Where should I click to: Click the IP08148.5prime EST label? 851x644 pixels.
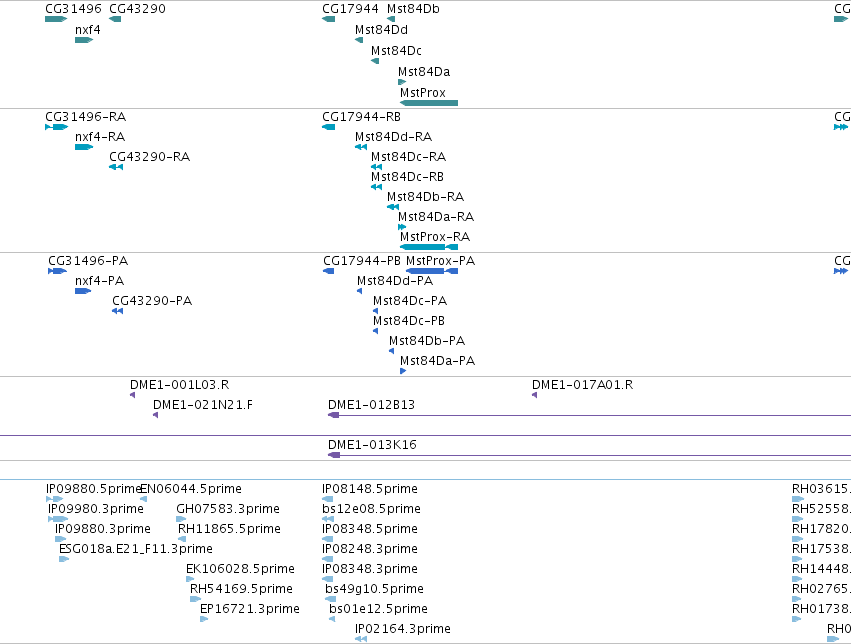pyautogui.click(x=370, y=489)
